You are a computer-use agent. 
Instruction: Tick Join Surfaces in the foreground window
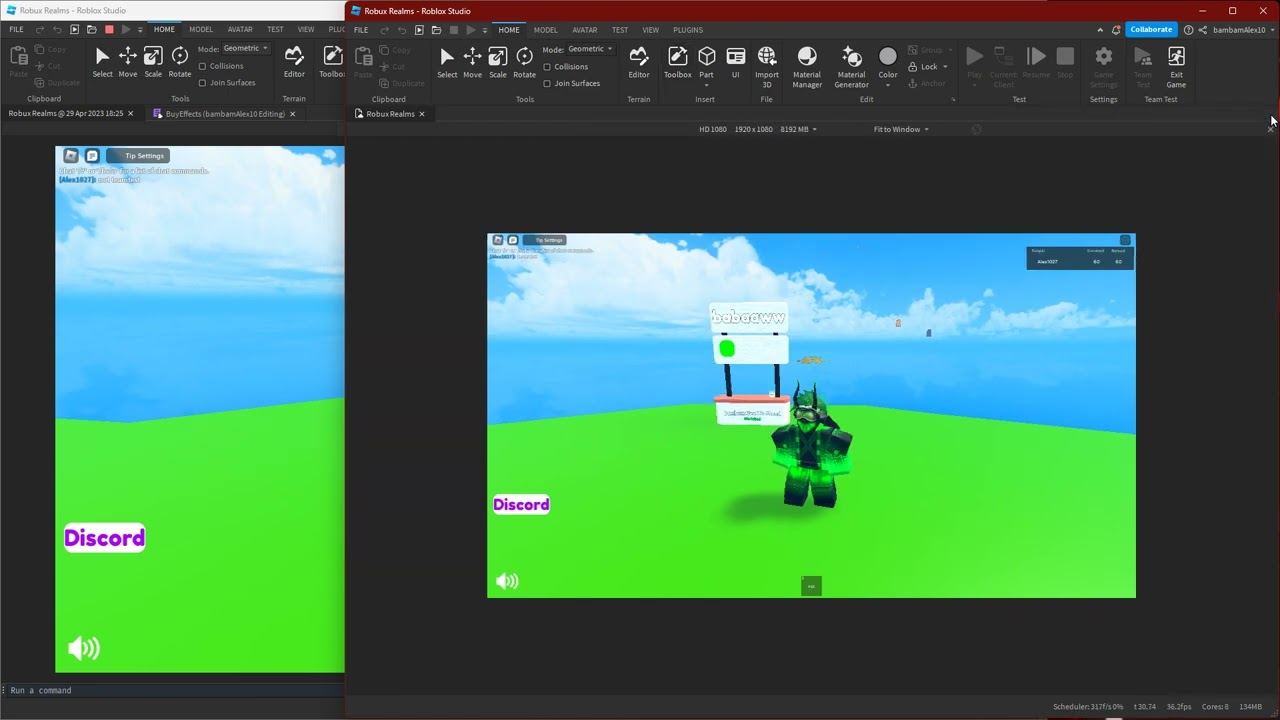547,84
